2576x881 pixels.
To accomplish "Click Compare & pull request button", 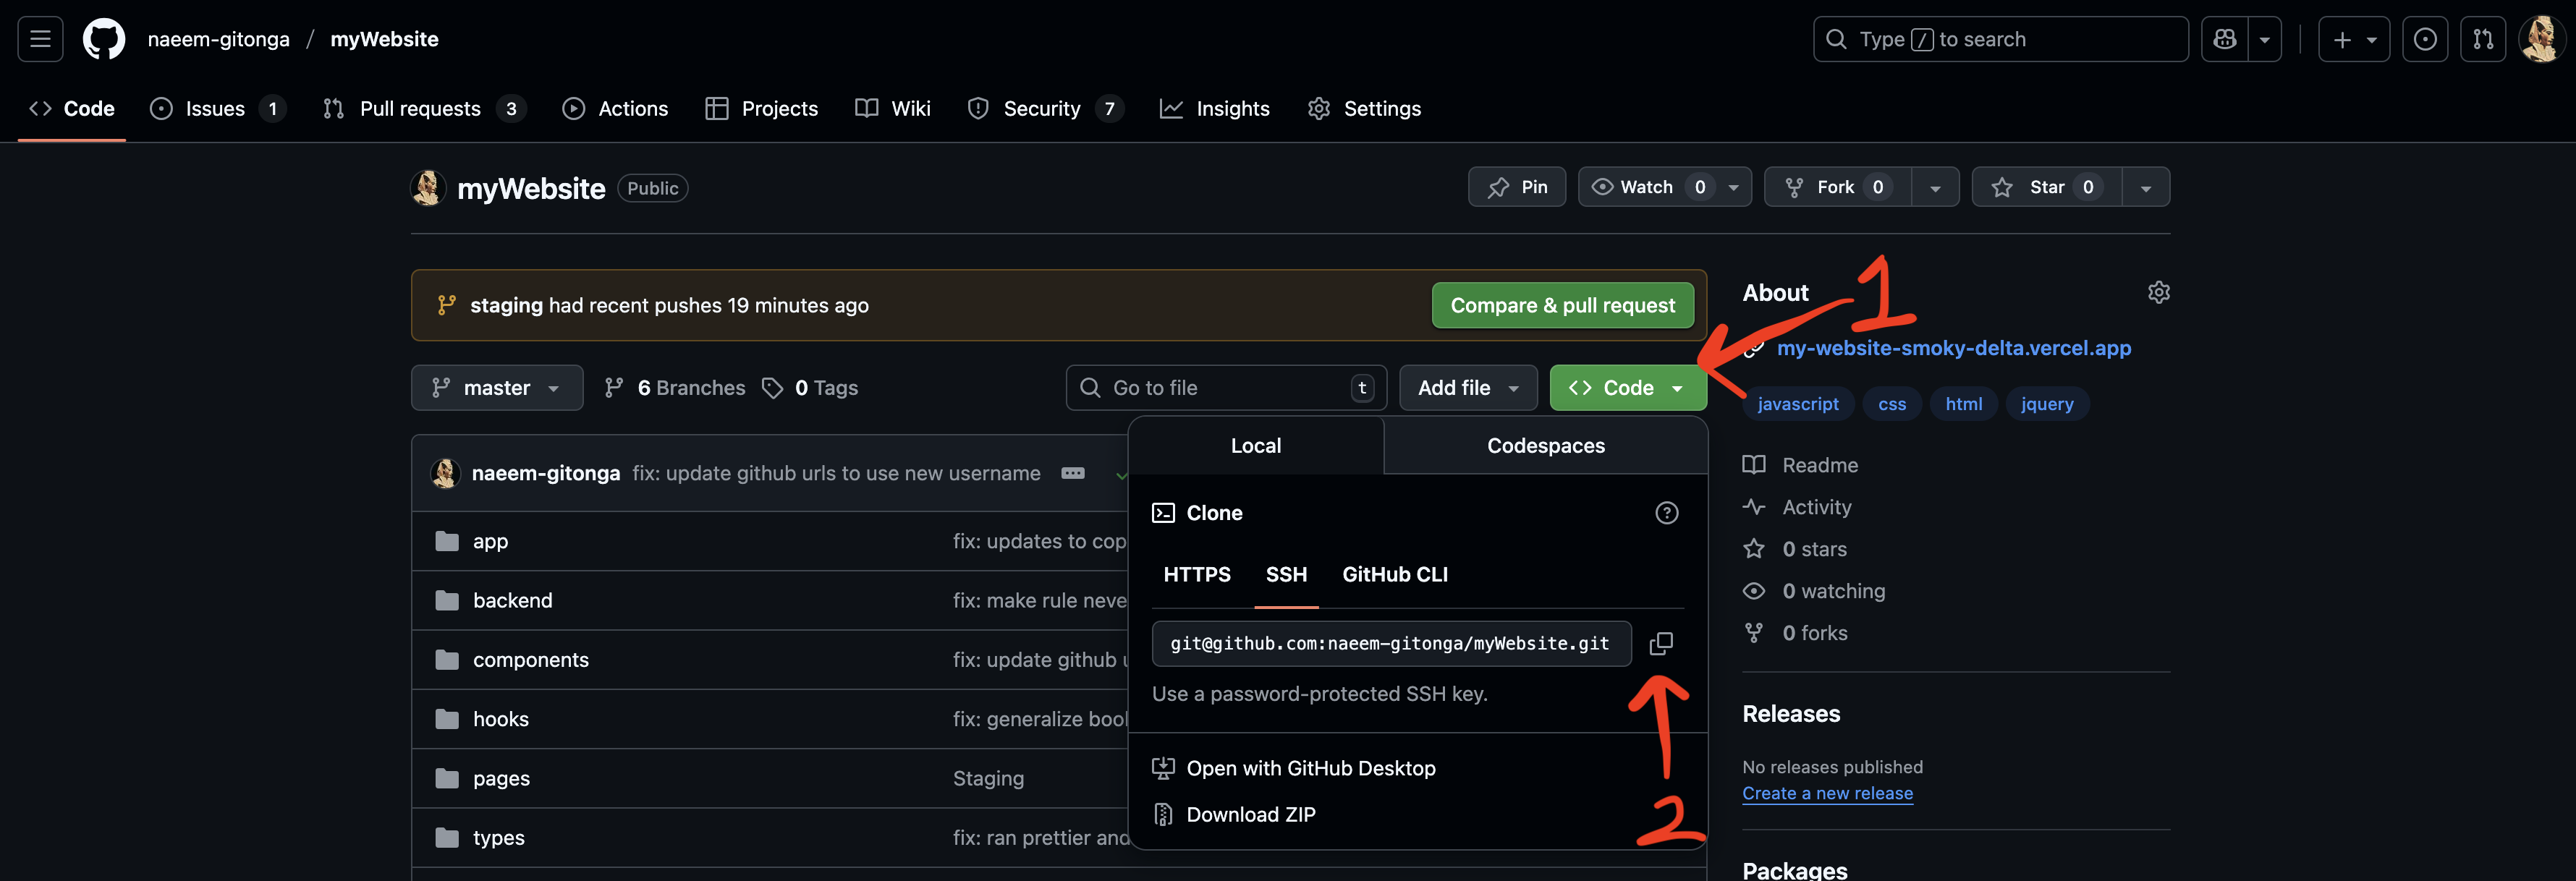I will tap(1562, 305).
